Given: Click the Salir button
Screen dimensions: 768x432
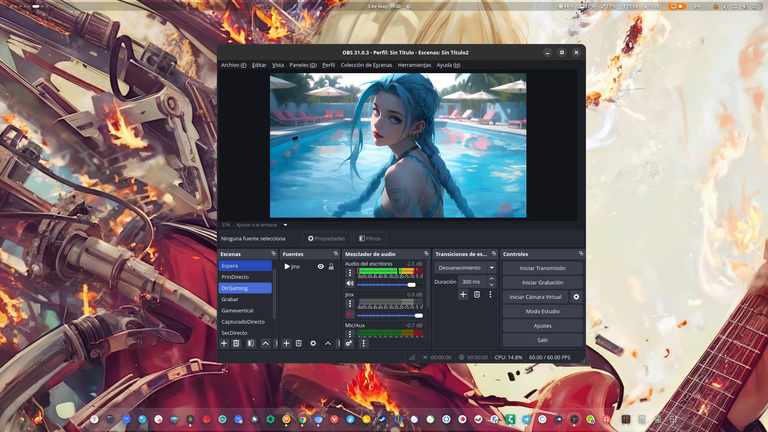Looking at the screenshot, I should (542, 340).
